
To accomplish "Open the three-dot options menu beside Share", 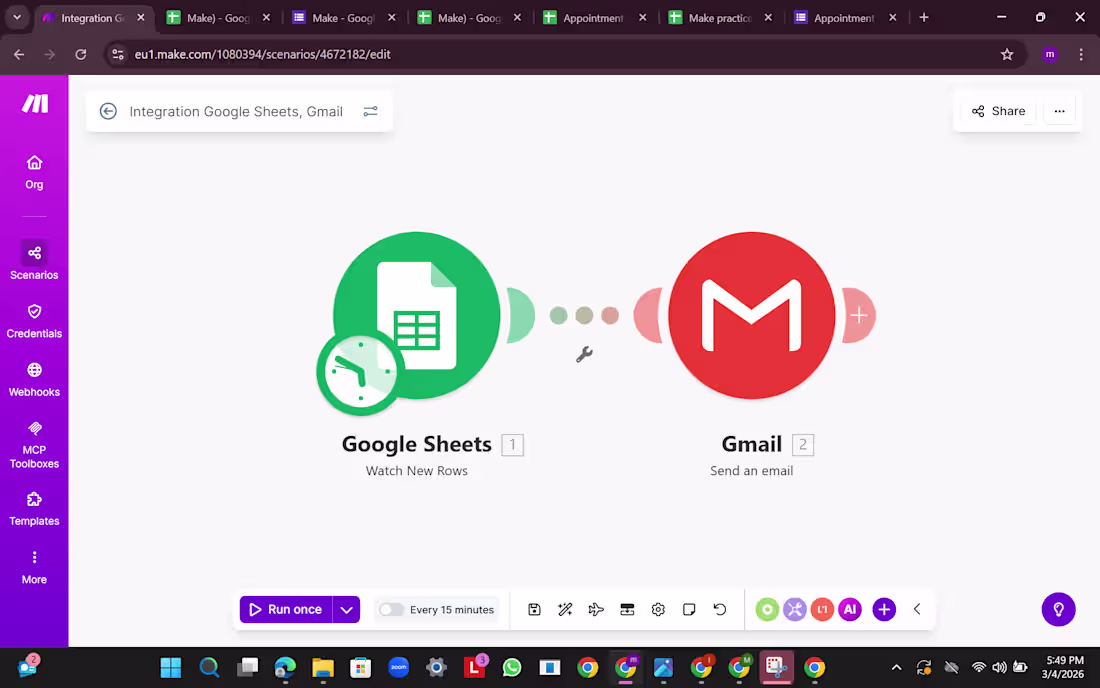I will coord(1059,111).
